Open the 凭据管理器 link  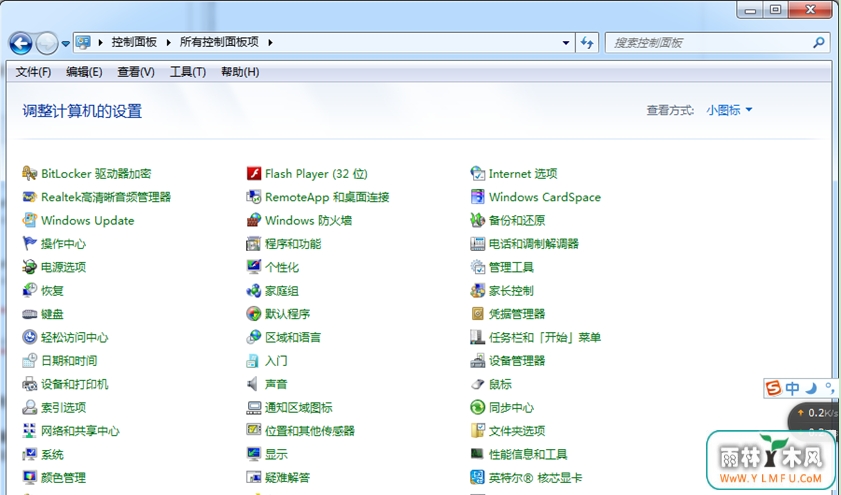pyautogui.click(x=517, y=314)
